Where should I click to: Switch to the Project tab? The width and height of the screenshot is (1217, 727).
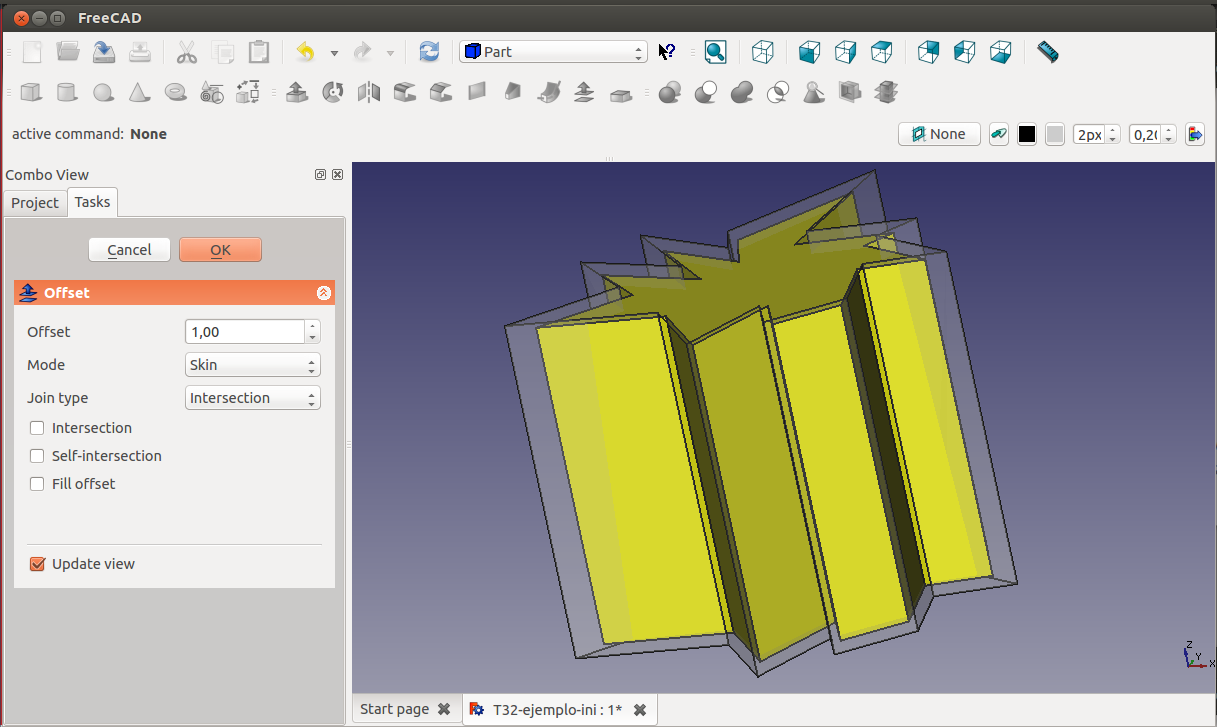click(x=35, y=203)
